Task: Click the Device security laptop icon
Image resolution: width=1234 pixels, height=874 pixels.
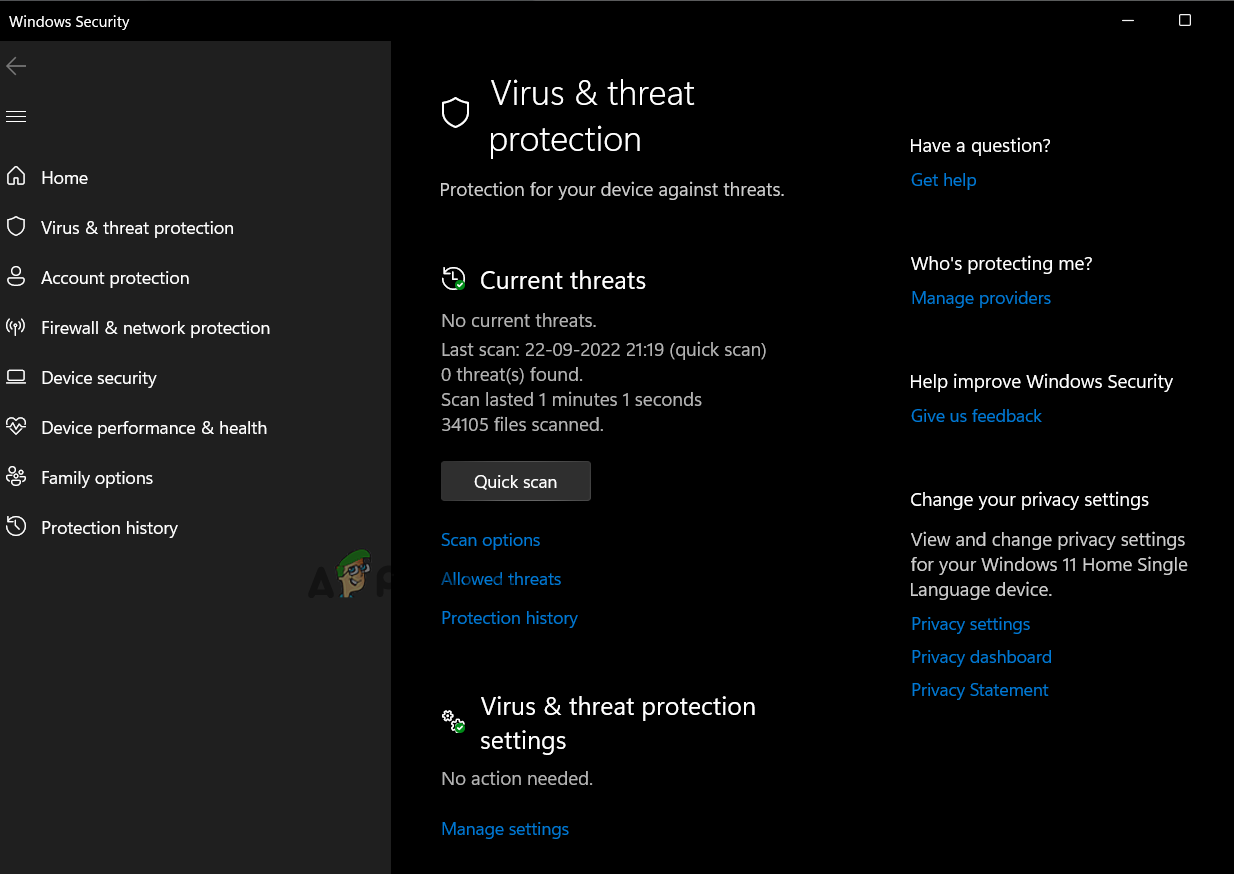Action: [x=16, y=377]
